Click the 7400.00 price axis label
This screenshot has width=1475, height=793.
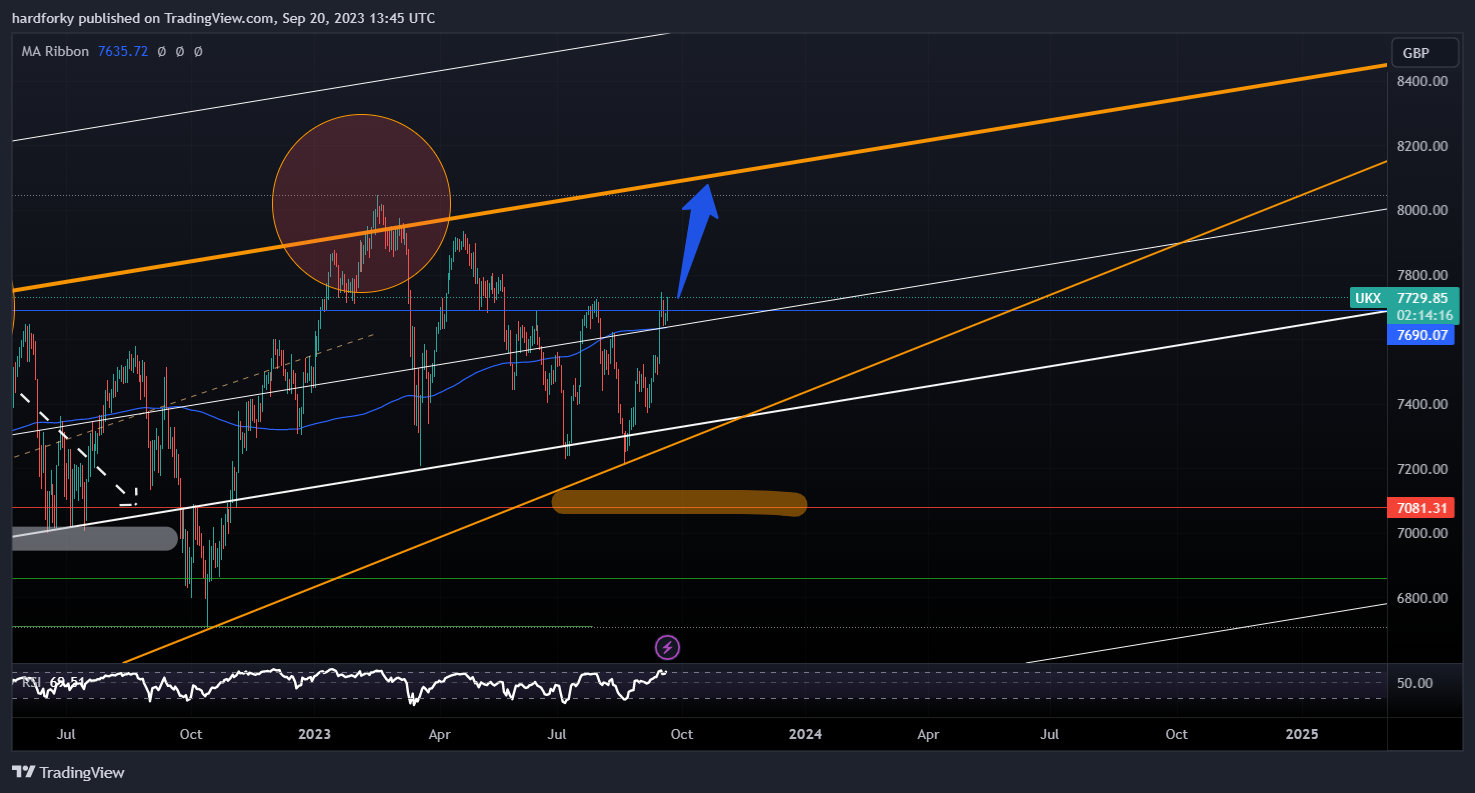coord(1423,404)
